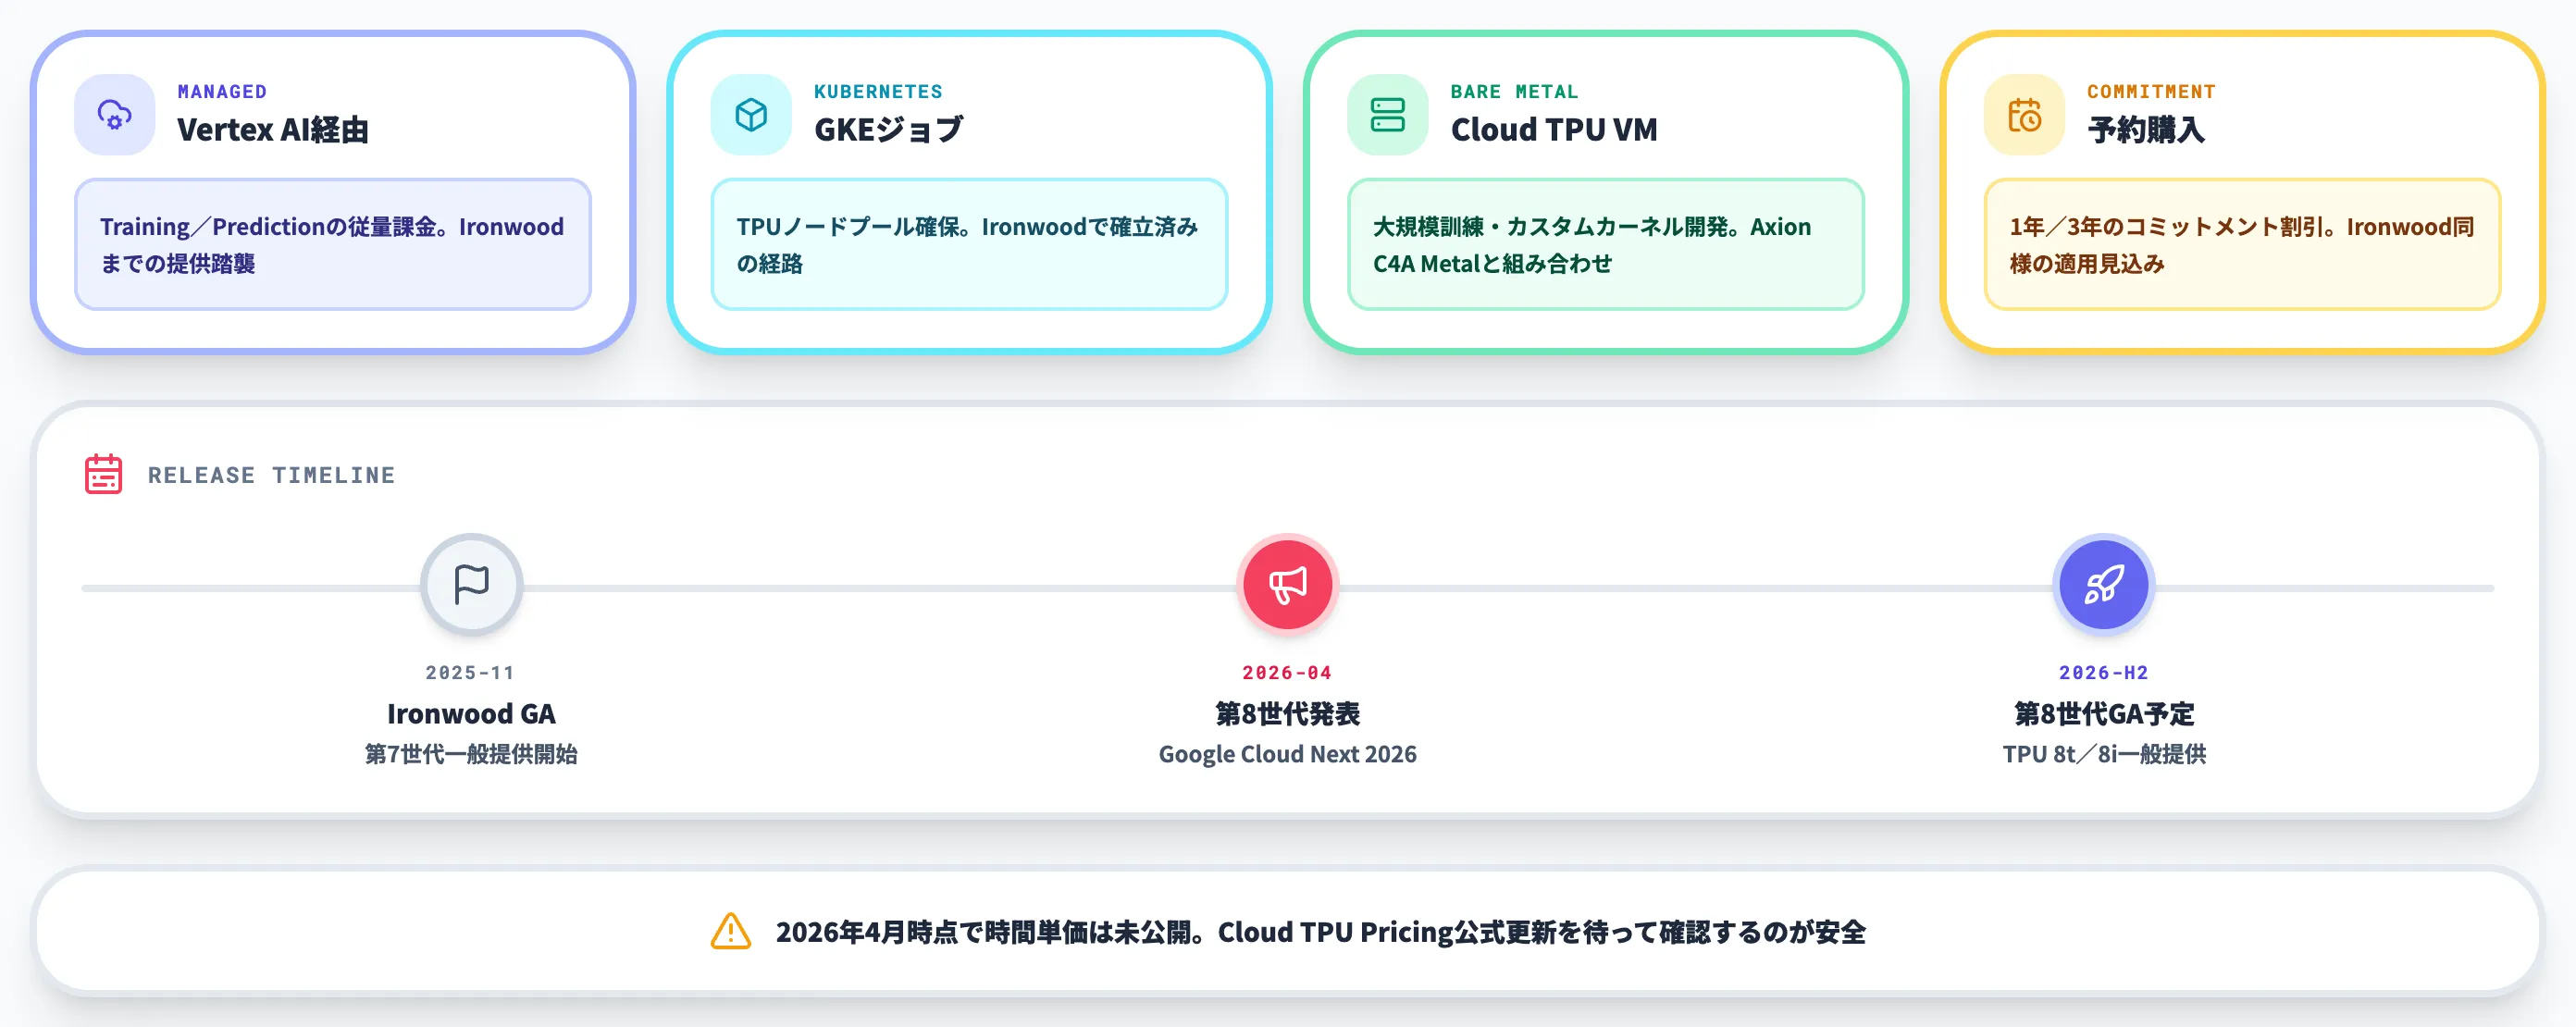2576x1027 pixels.
Task: Click the 第8世代発表 milestone entry
Action: (1288, 713)
